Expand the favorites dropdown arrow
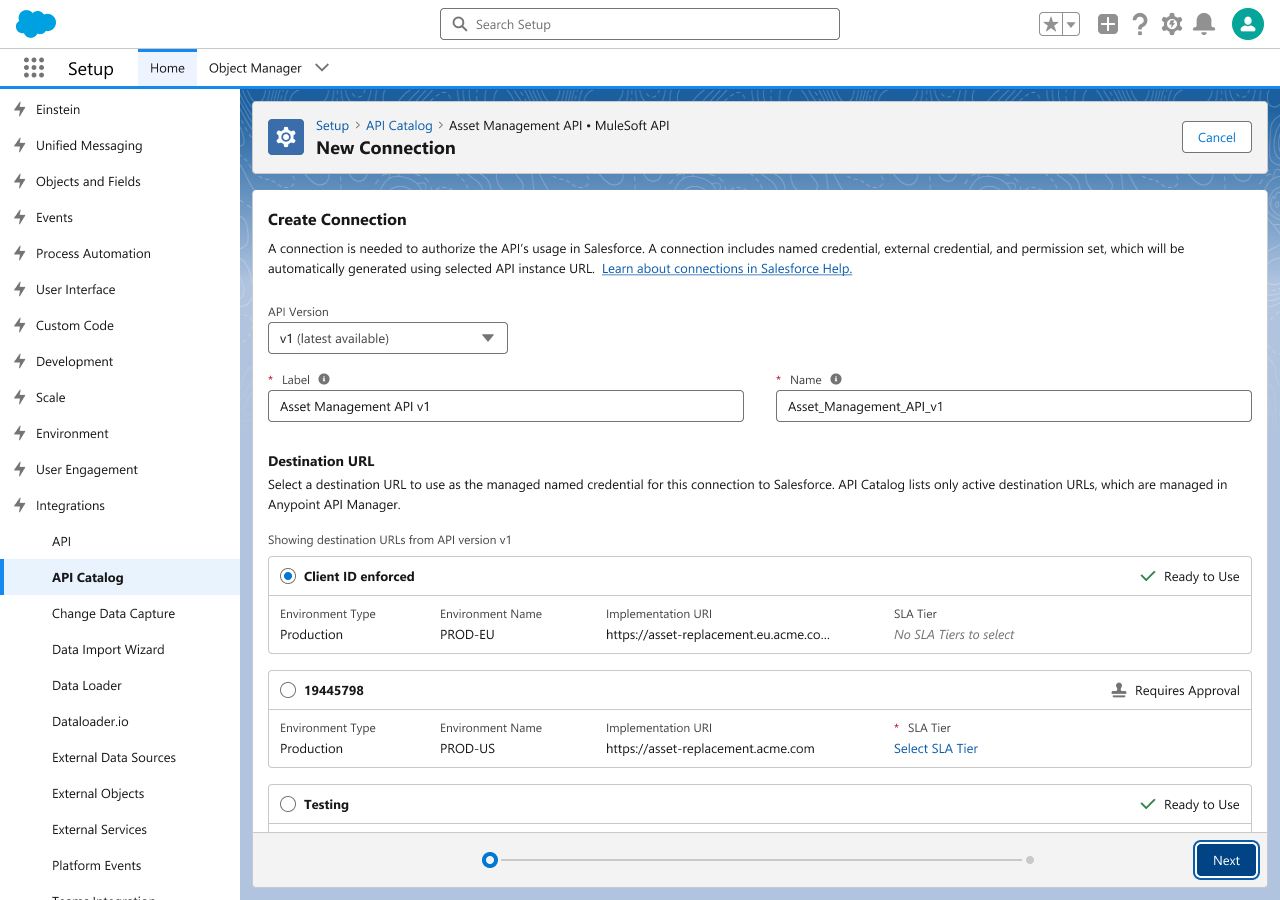 [x=1068, y=23]
